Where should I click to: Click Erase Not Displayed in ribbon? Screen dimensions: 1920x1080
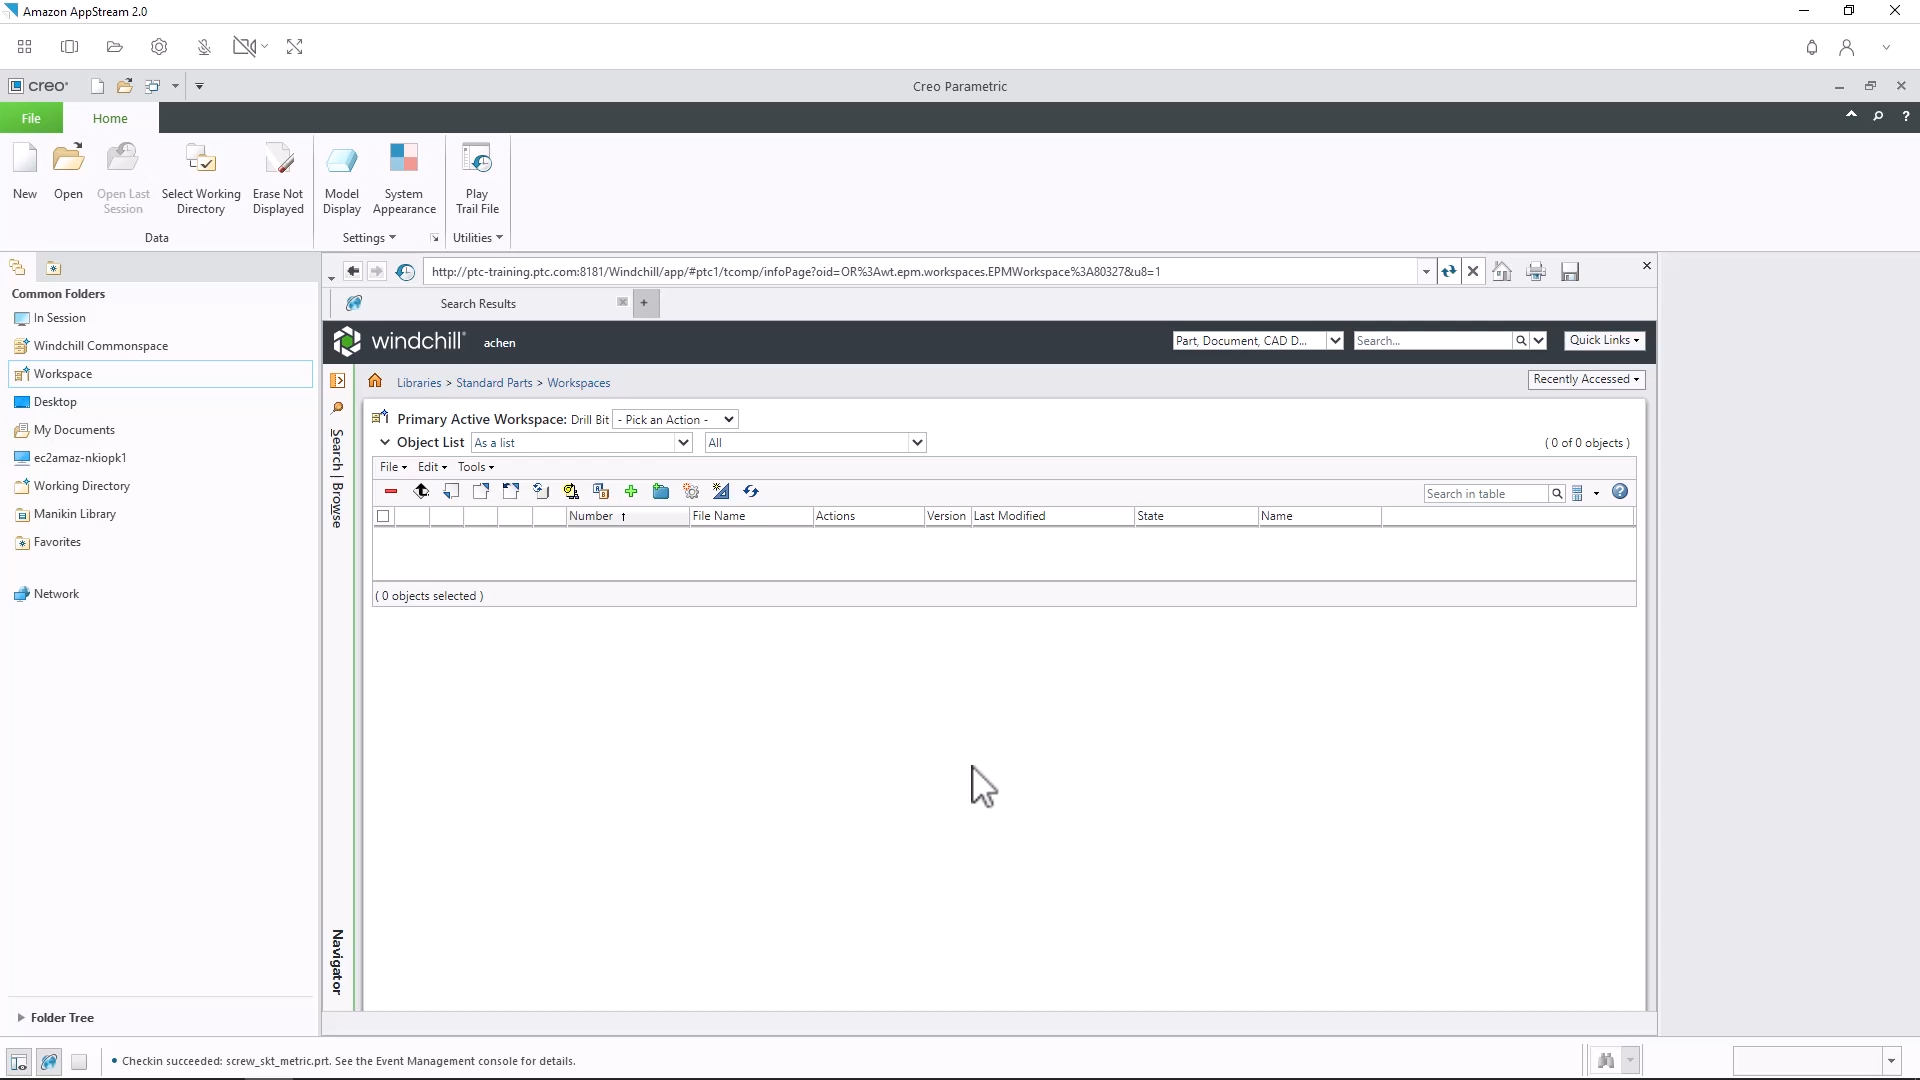click(278, 179)
